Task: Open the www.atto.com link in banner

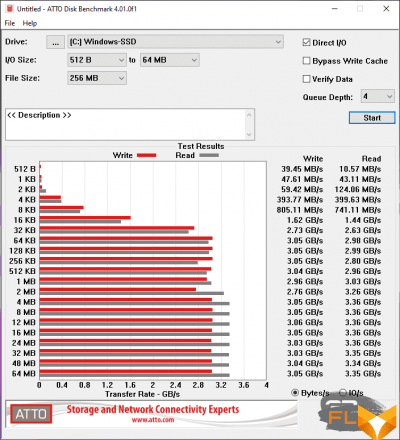Action: click(x=153, y=420)
